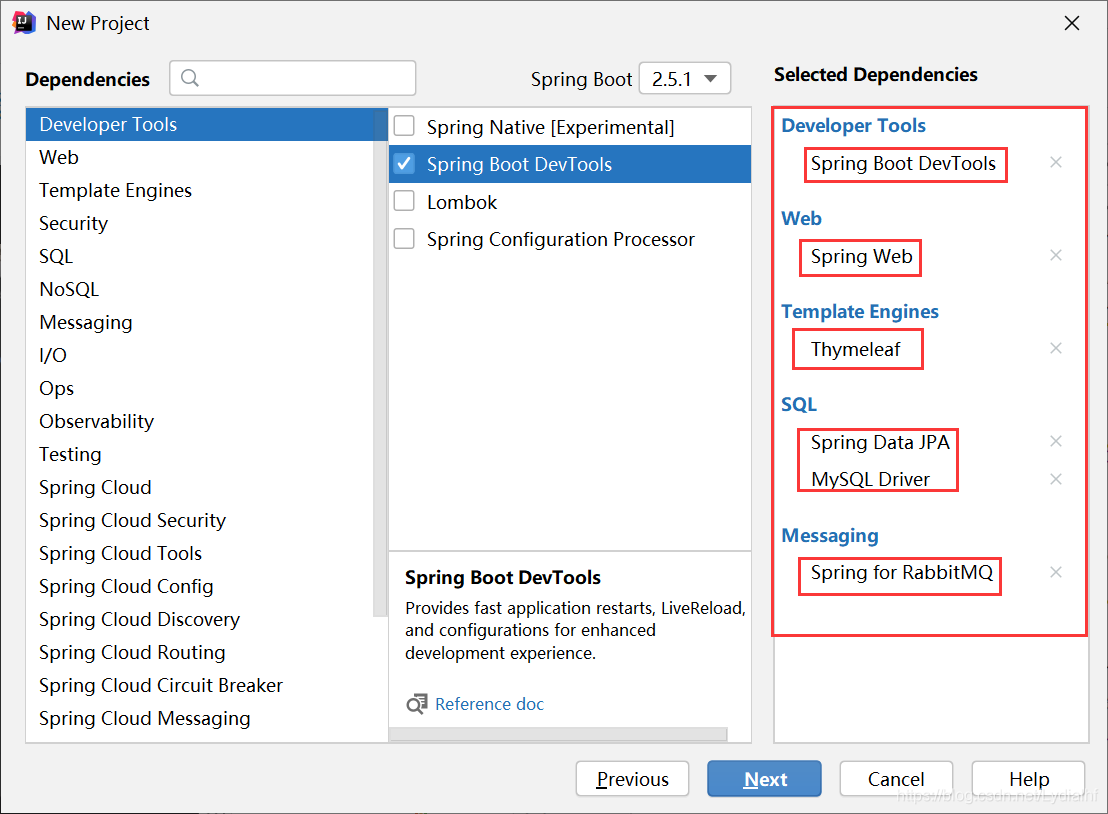Click the Help button
The width and height of the screenshot is (1108, 814).
1028,779
